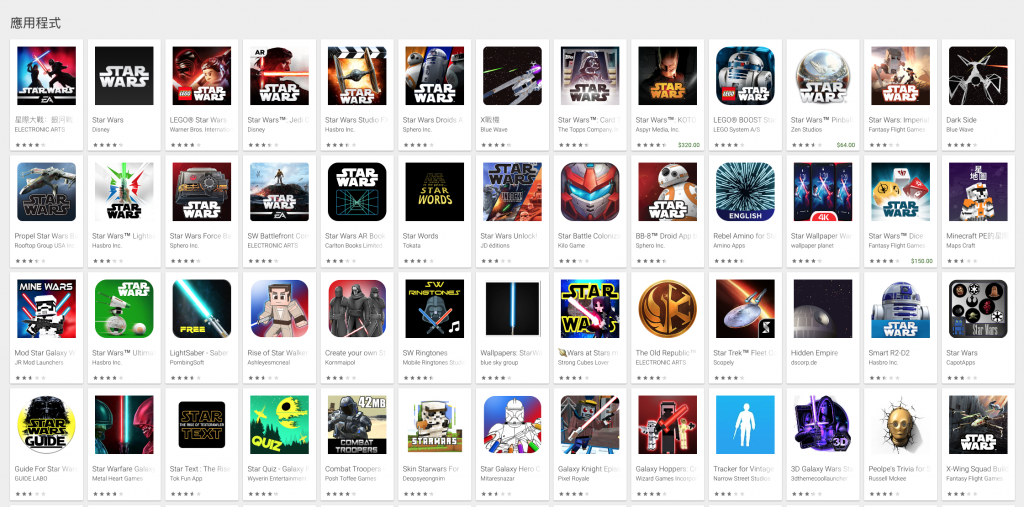Open the Dark Side app thumbnail
Viewport: 1024px width, 507px height.
coord(978,76)
